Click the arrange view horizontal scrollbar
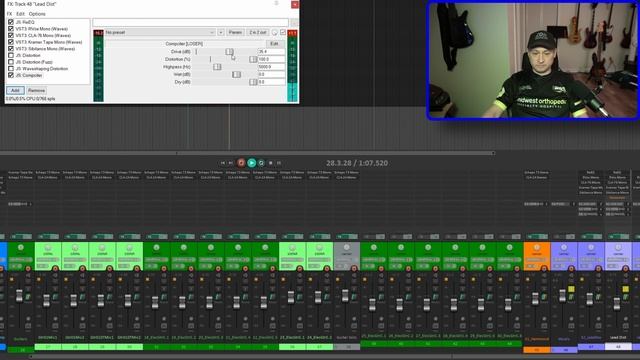This screenshot has width=640, height=360. point(335,153)
